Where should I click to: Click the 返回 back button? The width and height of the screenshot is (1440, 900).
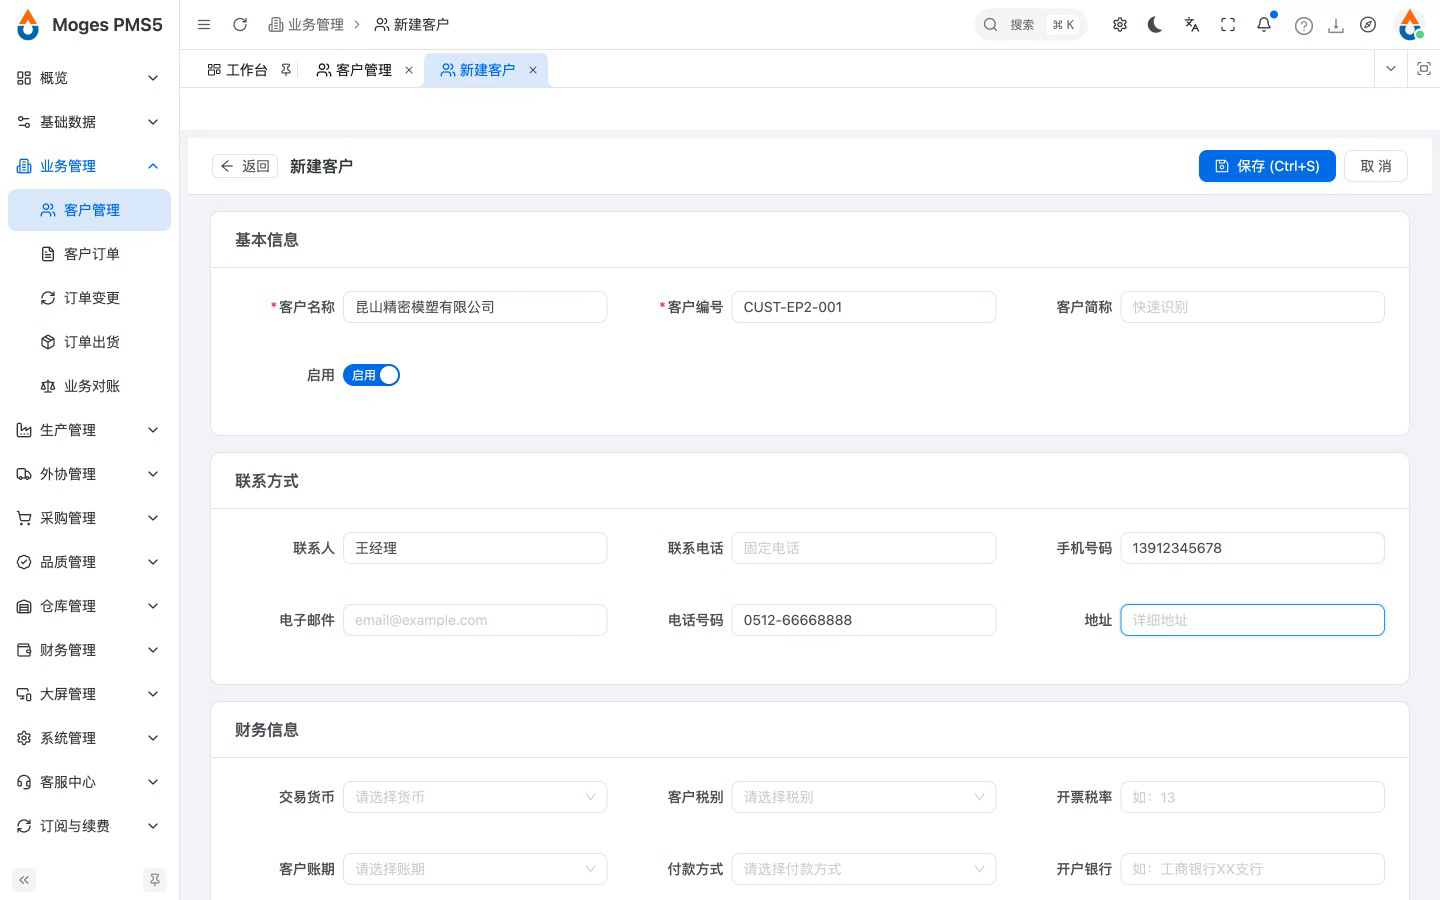[x=245, y=166]
